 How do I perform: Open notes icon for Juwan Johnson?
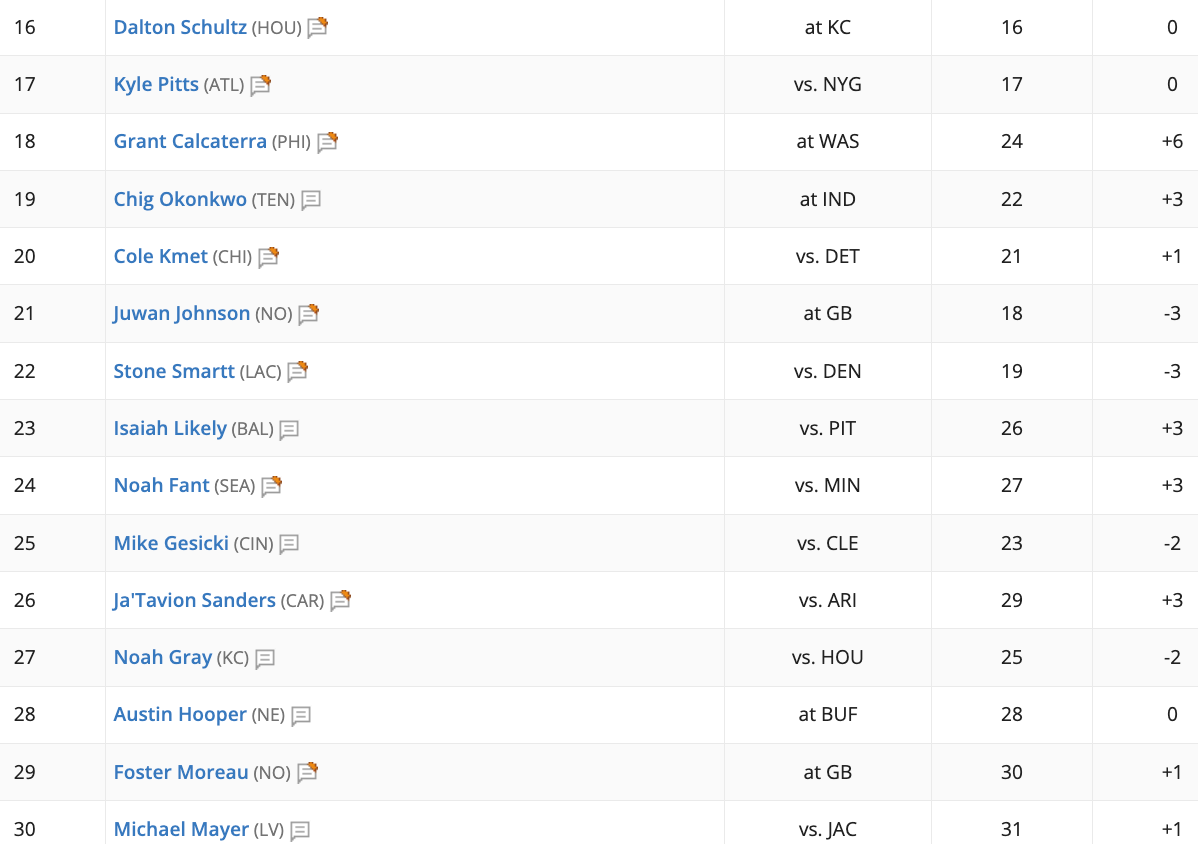pyautogui.click(x=308, y=315)
